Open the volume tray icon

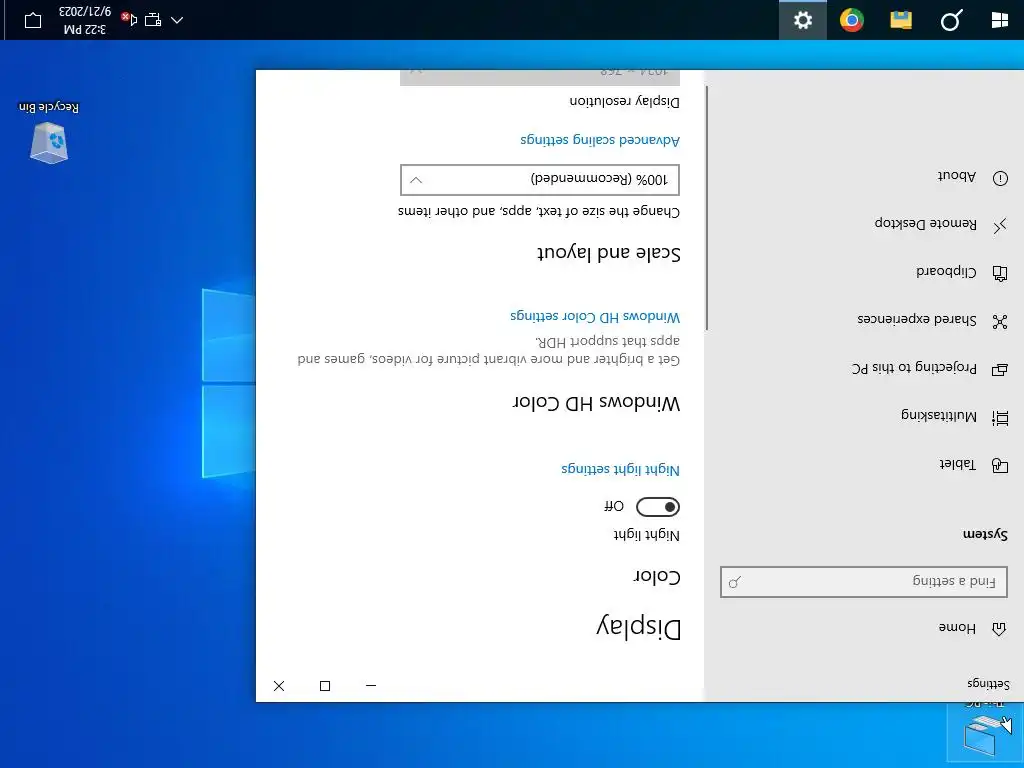(129, 20)
